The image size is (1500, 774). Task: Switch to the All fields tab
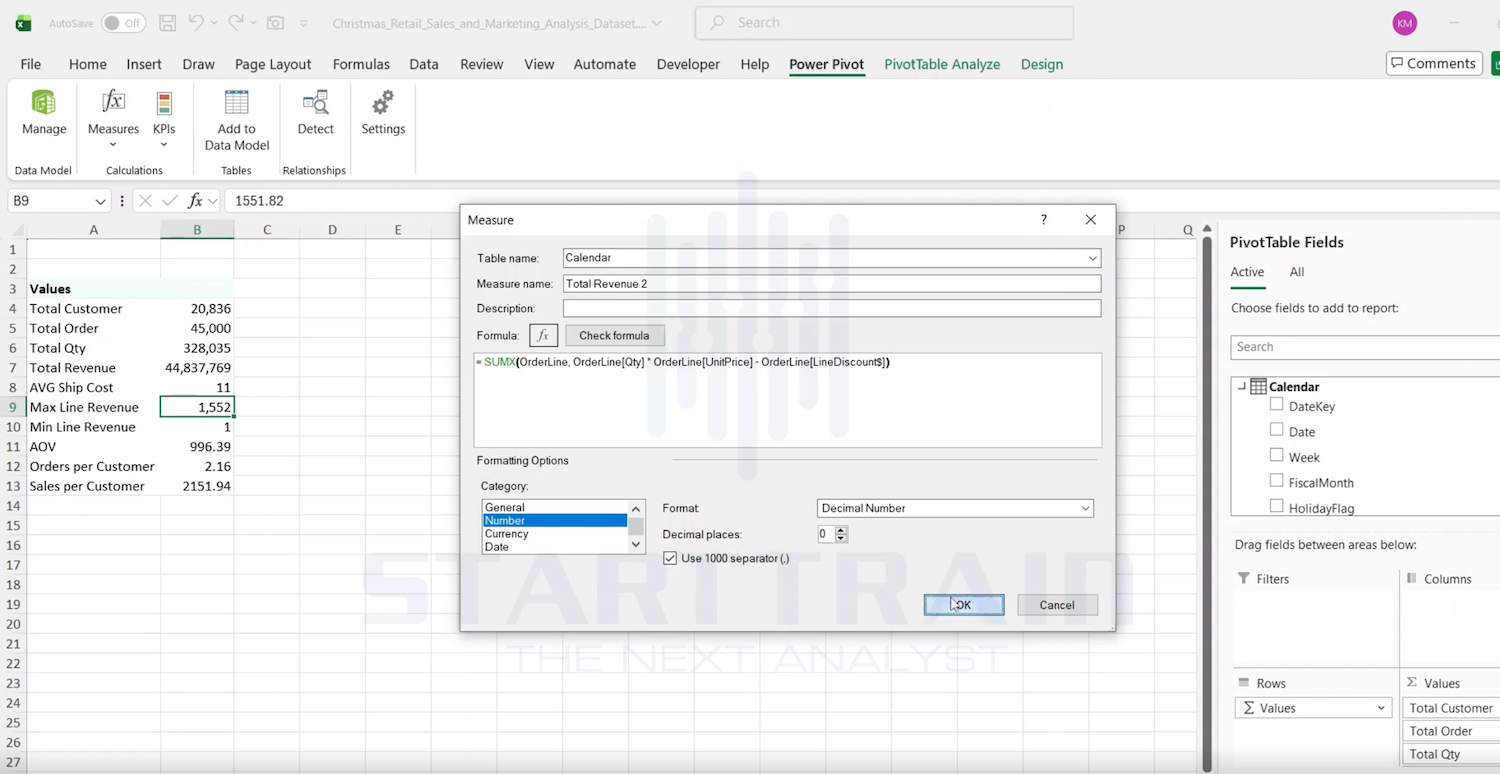pyautogui.click(x=1297, y=272)
